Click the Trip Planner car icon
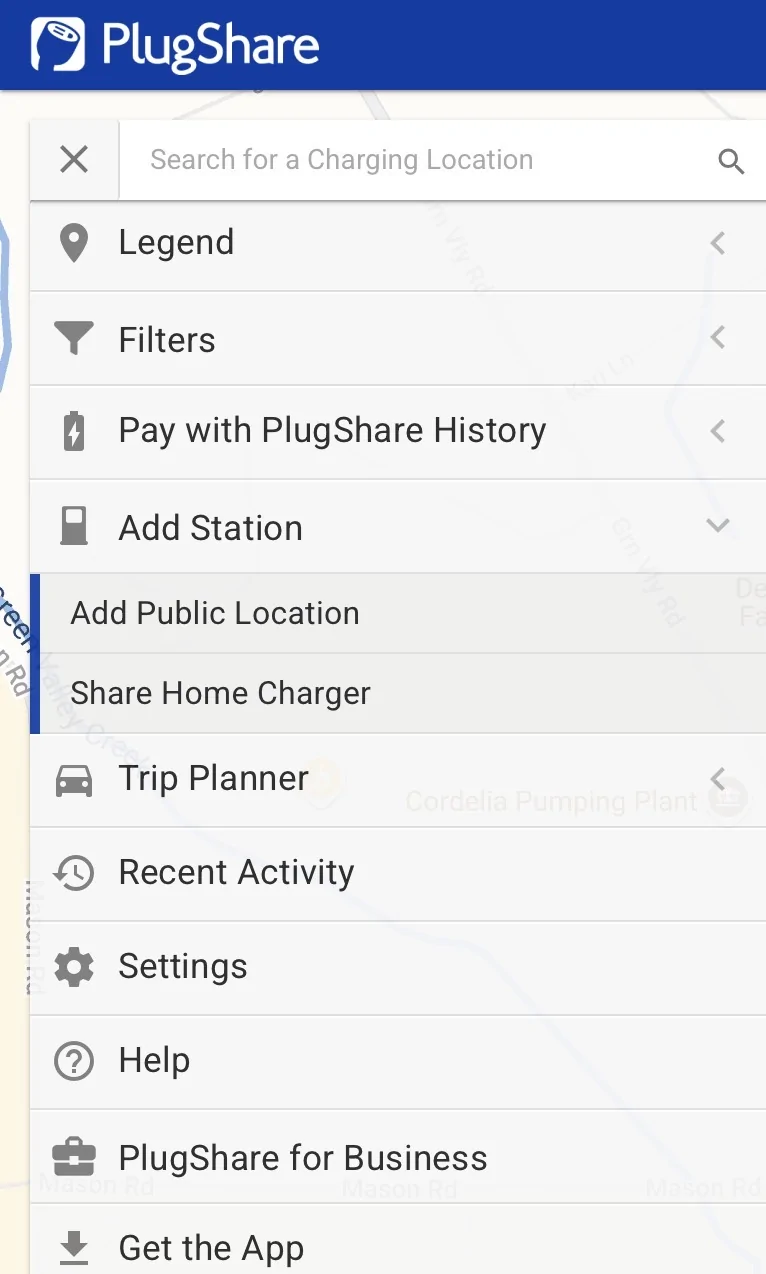Image resolution: width=766 pixels, height=1274 pixels. coord(74,780)
